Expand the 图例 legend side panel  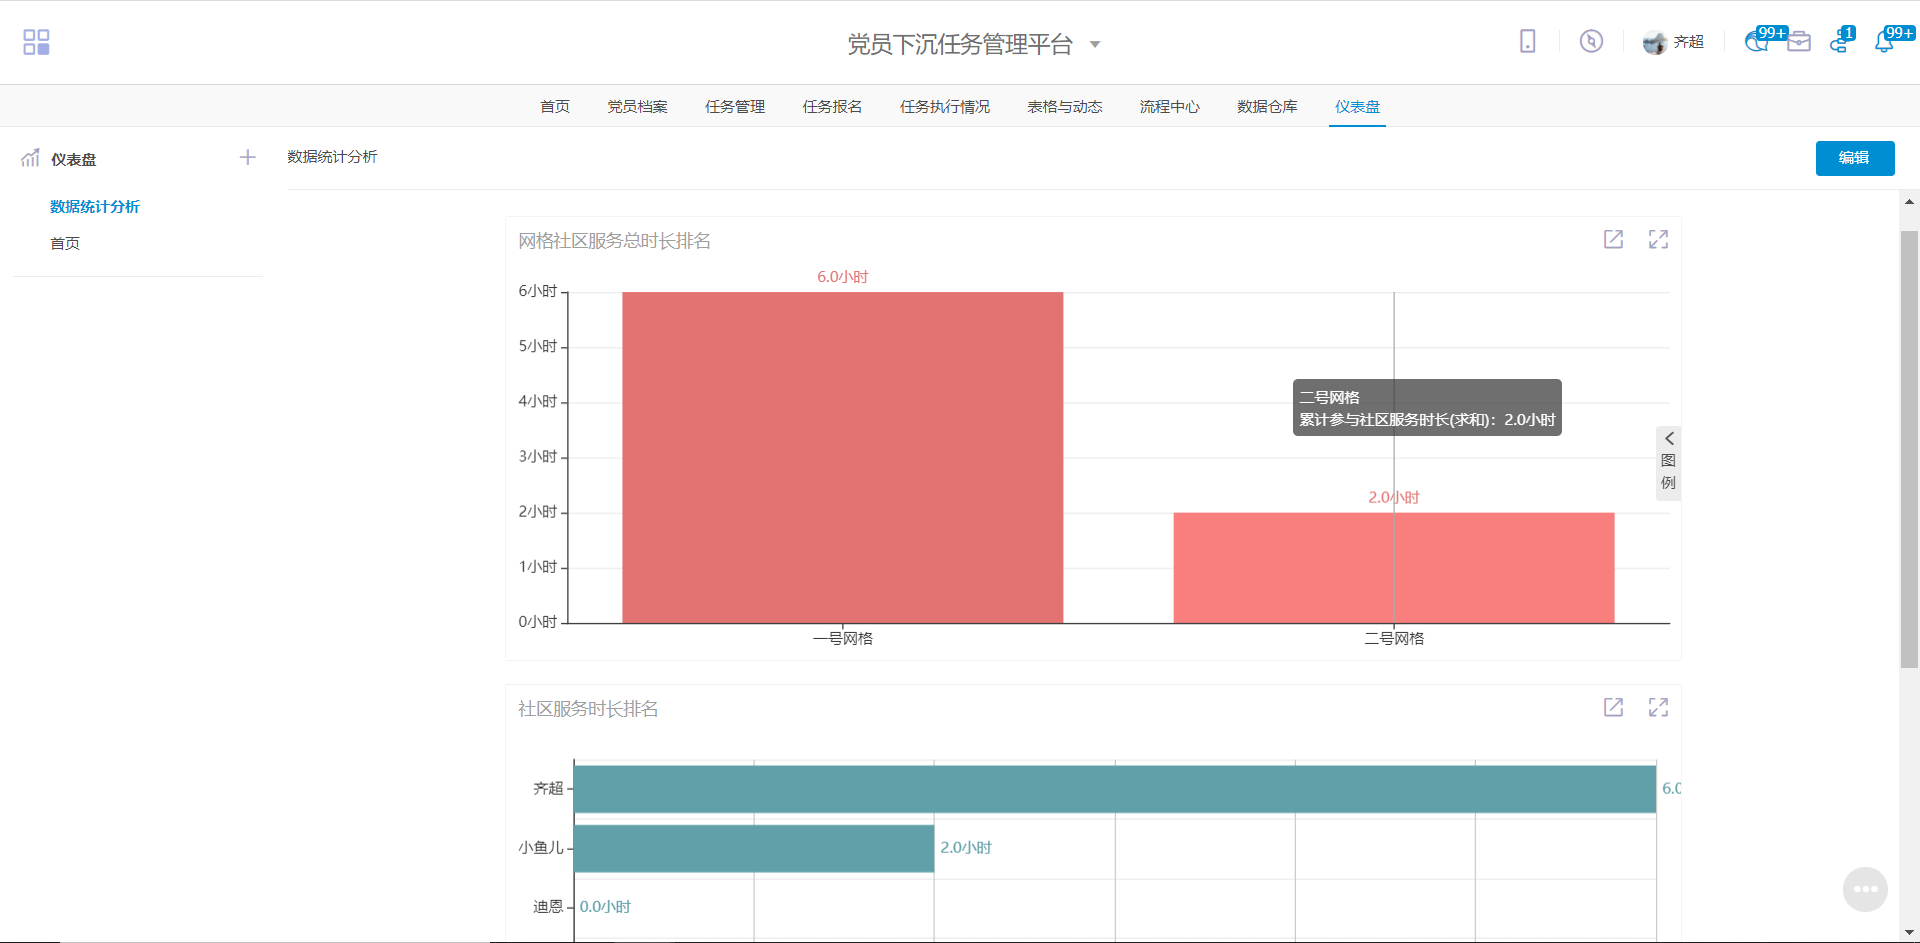tap(1668, 461)
